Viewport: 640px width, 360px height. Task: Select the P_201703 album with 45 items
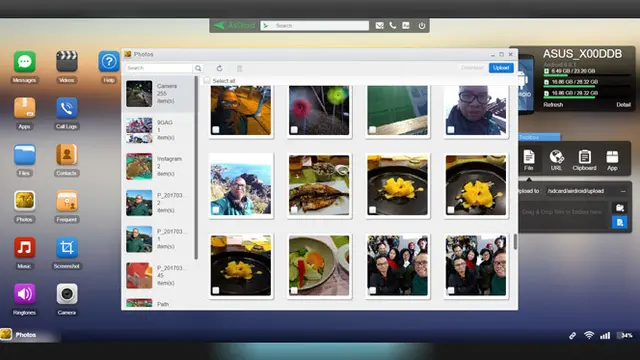tap(158, 276)
